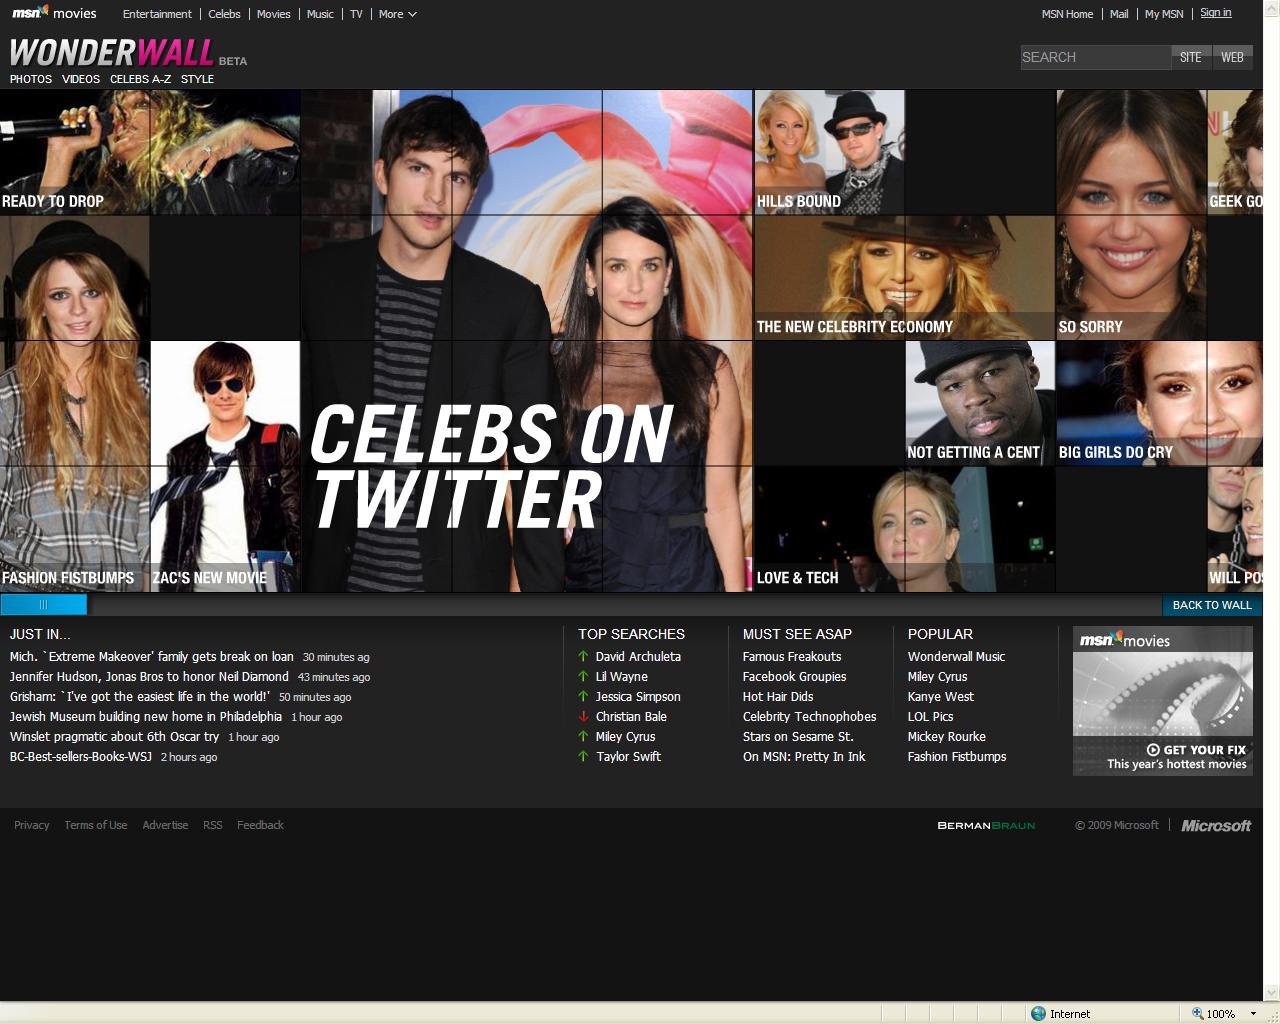Open the Celebs A-Z tab
The width and height of the screenshot is (1280, 1024).
click(140, 79)
